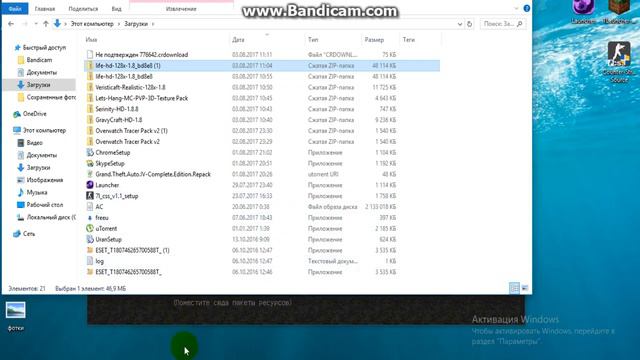Image resolution: width=640 pixels, height=360 pixels.
Task: Expand the ribbon chevron
Action: 516,8
